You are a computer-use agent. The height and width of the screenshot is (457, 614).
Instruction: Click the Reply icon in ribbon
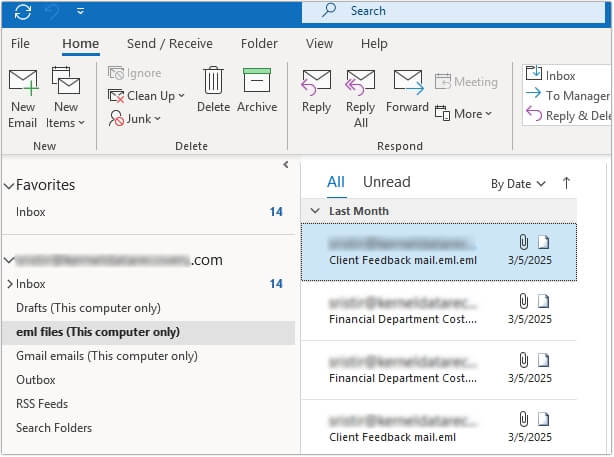(x=316, y=83)
